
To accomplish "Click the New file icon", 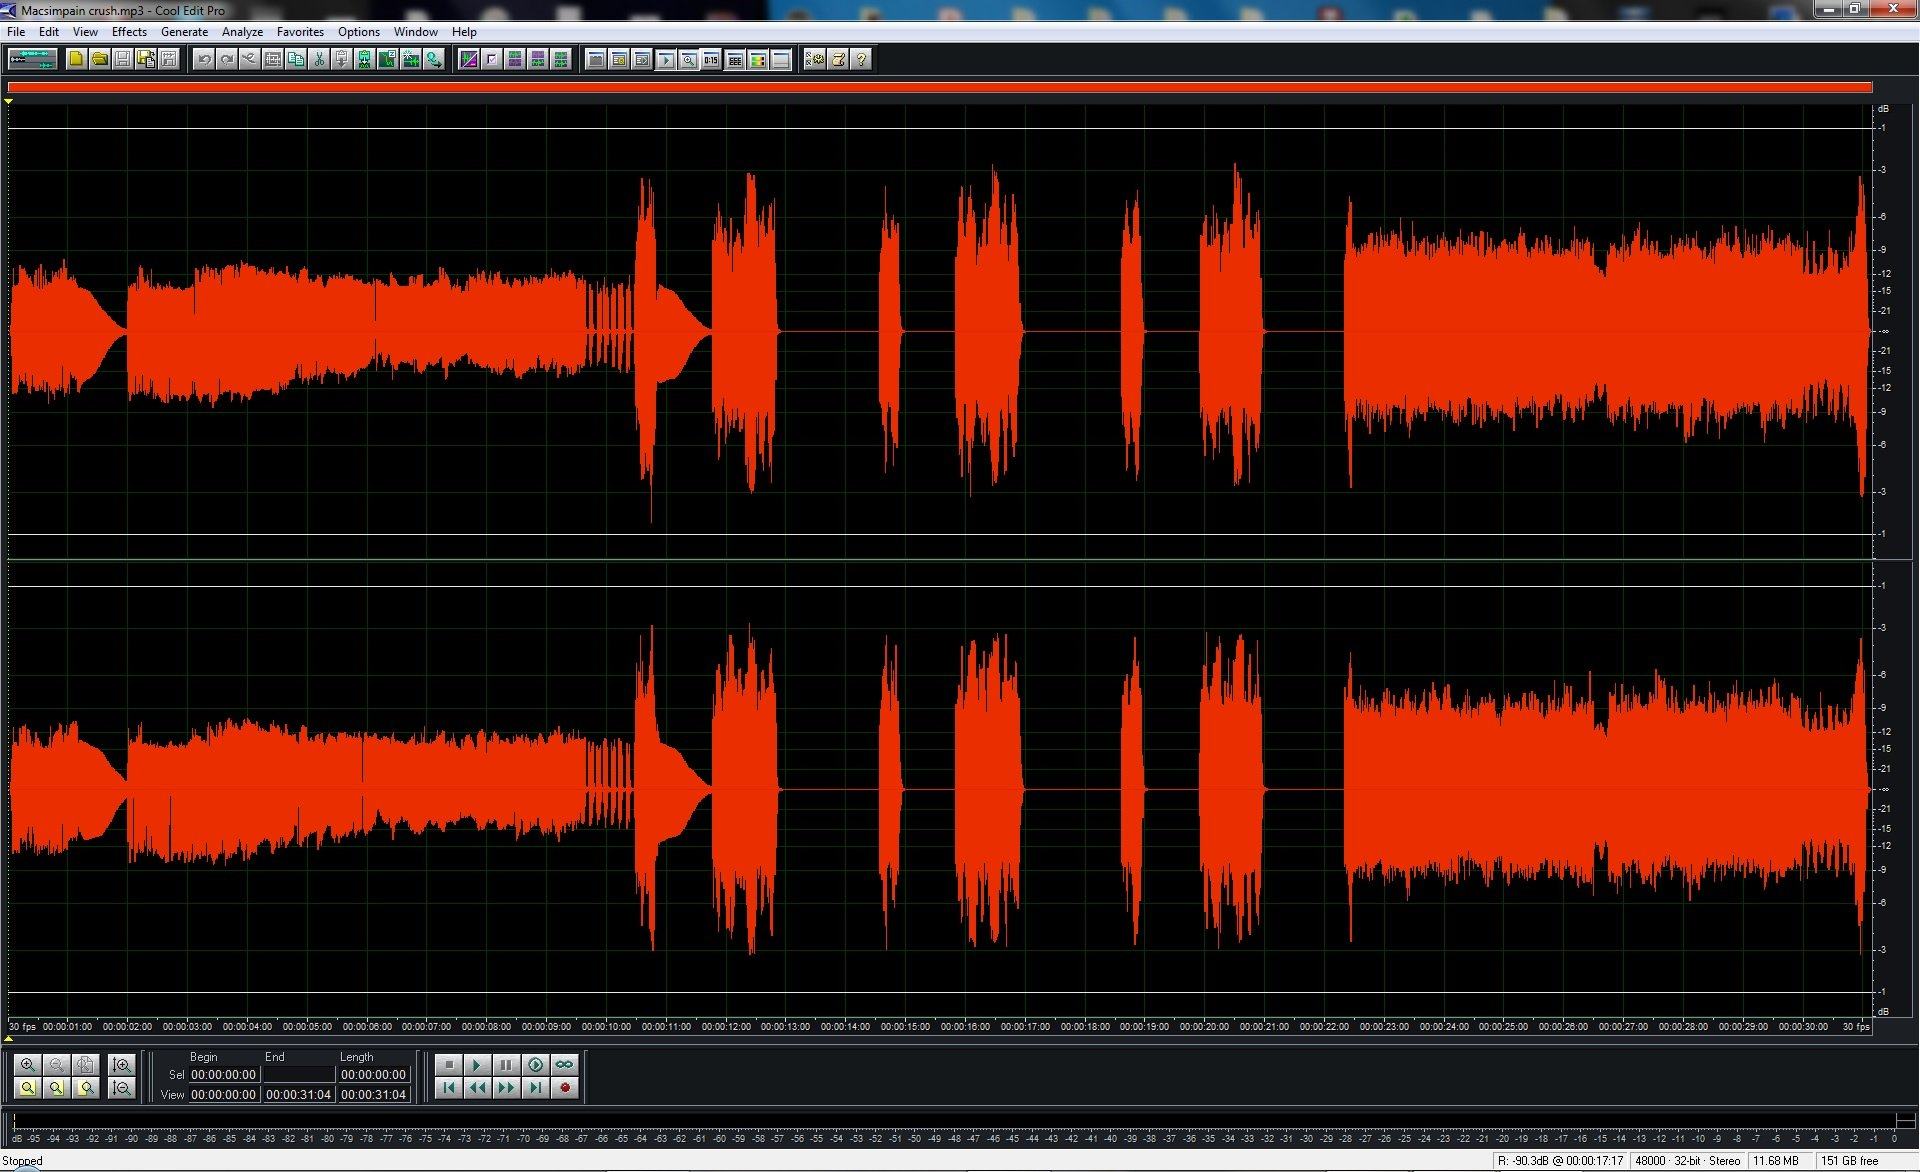I will [x=76, y=59].
